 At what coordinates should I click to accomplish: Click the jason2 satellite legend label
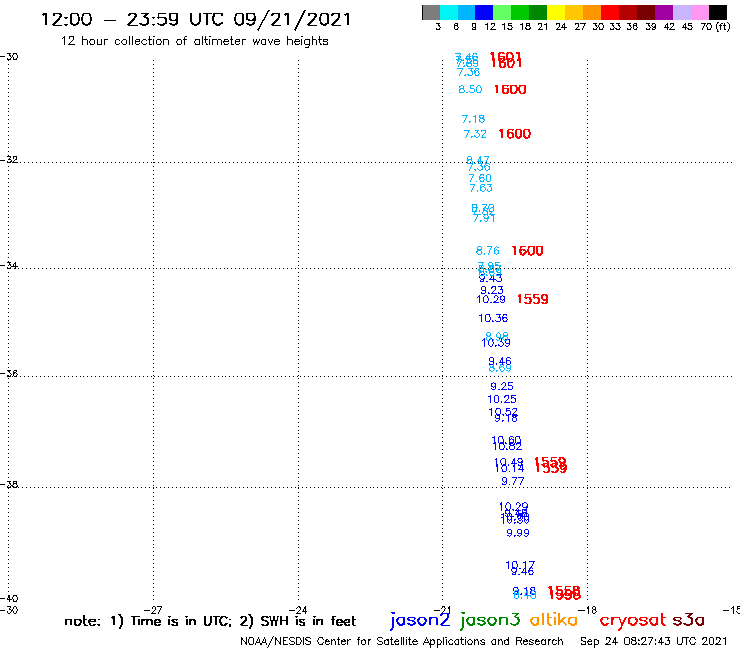point(420,620)
